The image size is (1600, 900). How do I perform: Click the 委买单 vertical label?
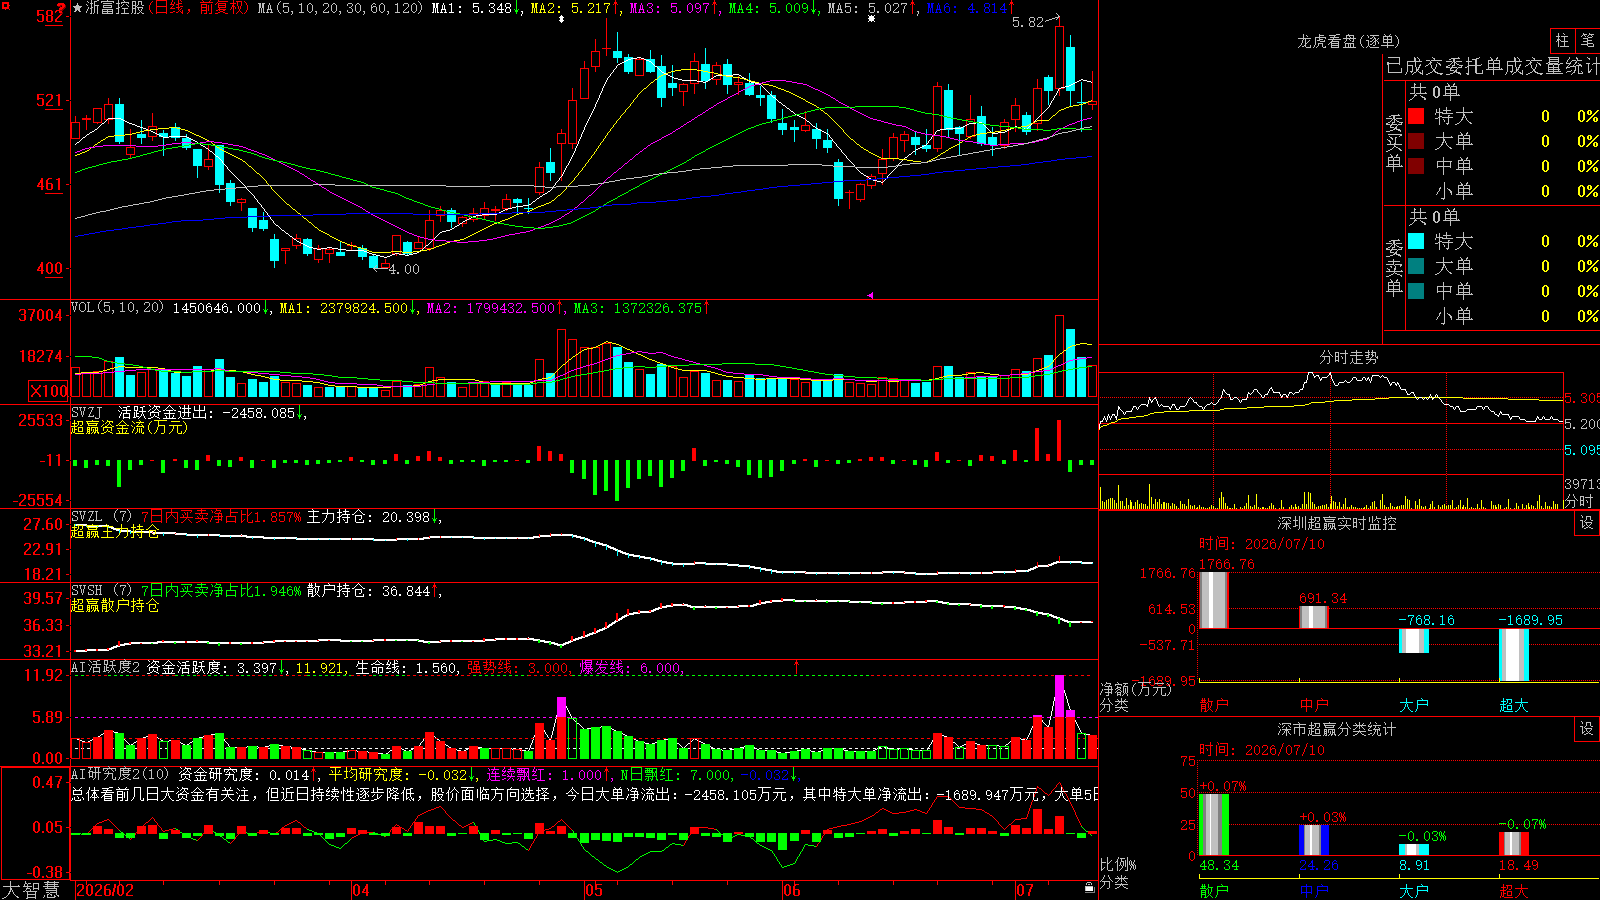(1394, 142)
